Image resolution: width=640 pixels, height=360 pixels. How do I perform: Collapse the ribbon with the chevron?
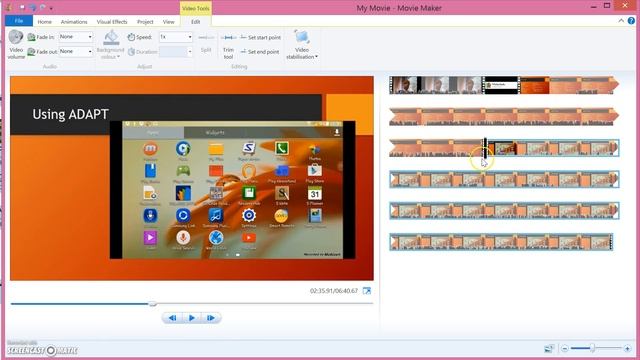pos(621,20)
